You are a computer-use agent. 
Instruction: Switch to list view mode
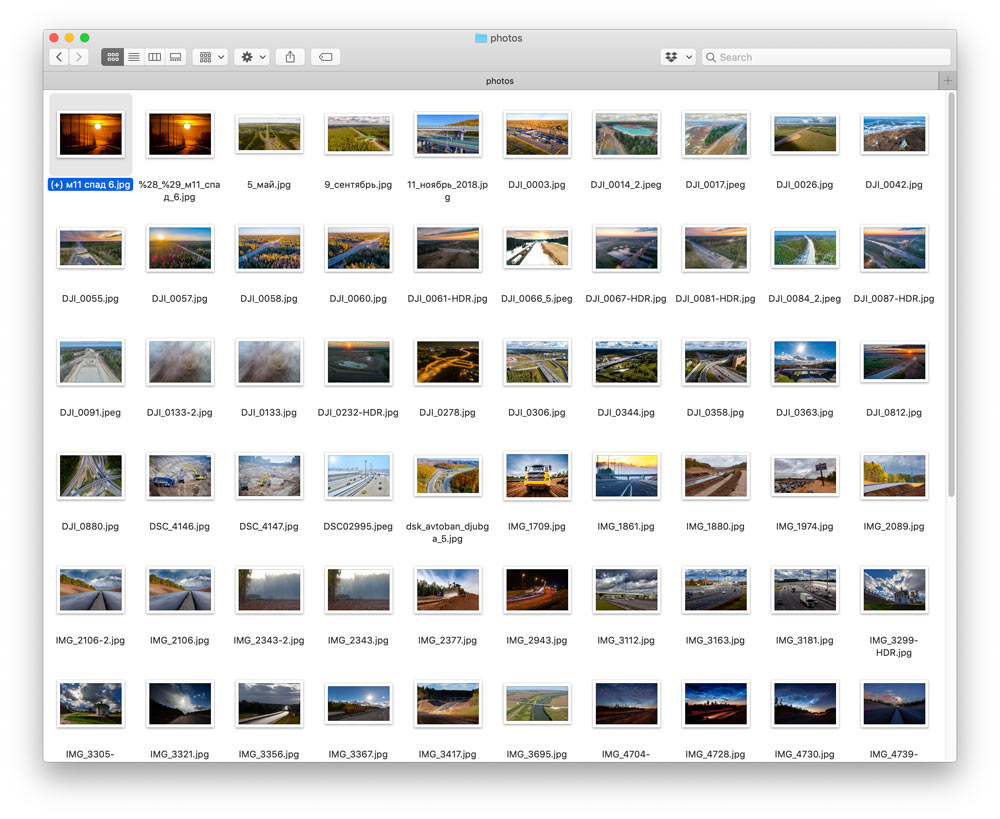coord(134,57)
